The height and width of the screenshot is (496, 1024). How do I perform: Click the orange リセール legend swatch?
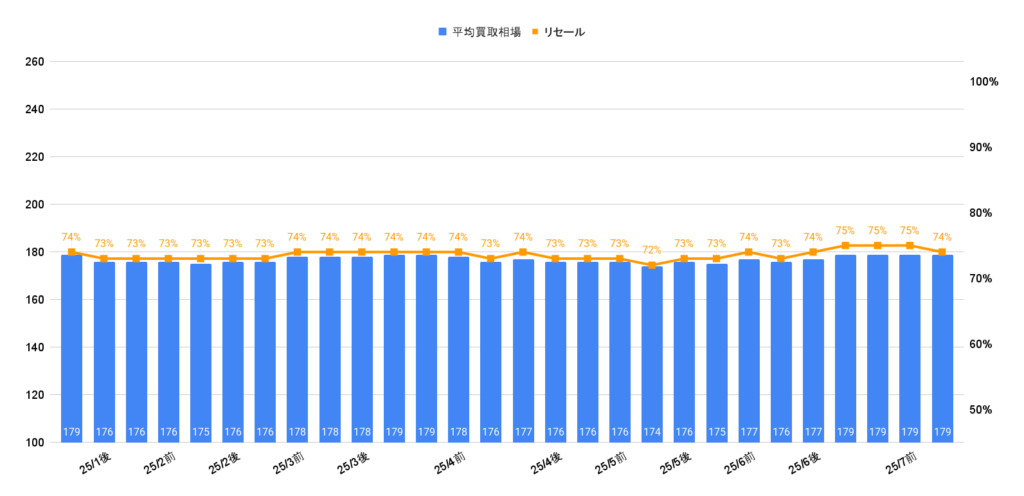click(534, 32)
